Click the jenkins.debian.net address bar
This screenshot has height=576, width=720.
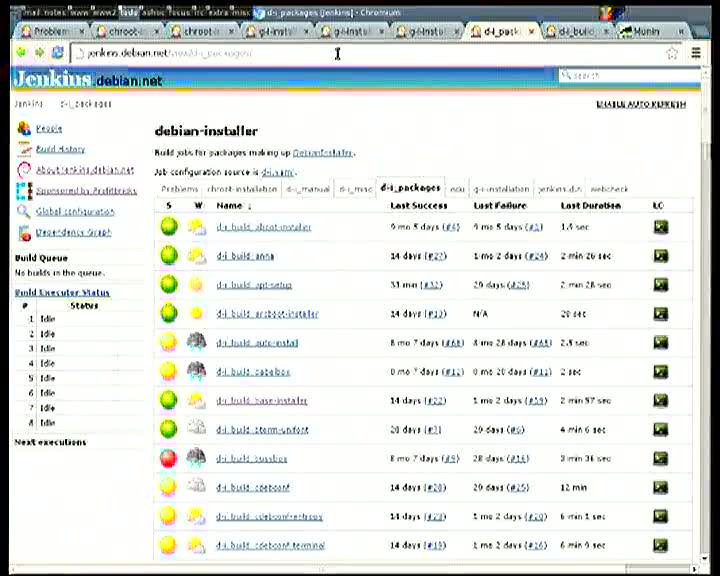click(x=367, y=53)
